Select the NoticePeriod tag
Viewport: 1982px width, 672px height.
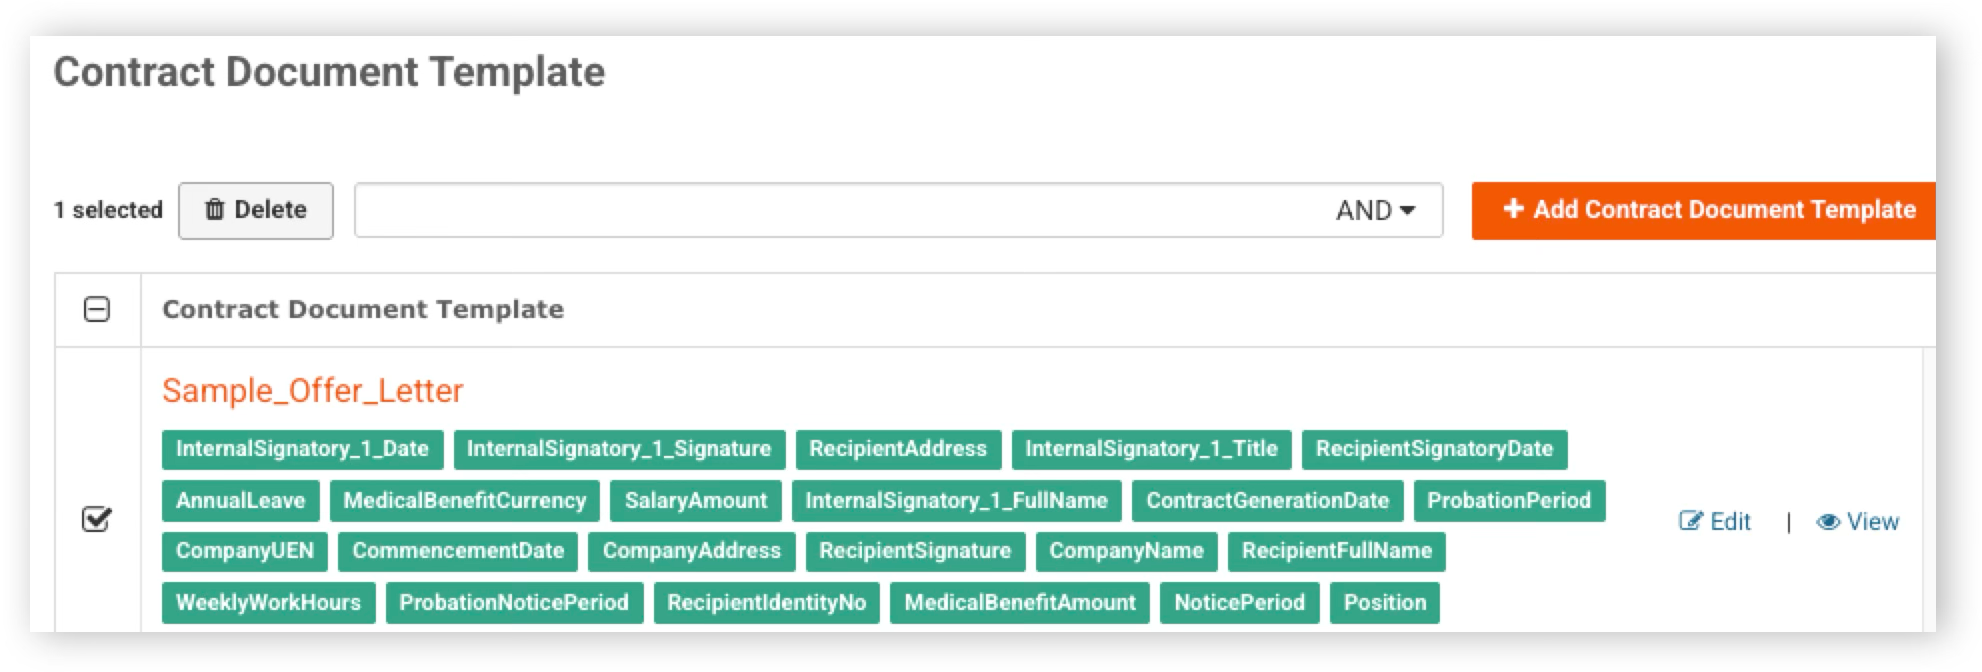(x=1240, y=603)
